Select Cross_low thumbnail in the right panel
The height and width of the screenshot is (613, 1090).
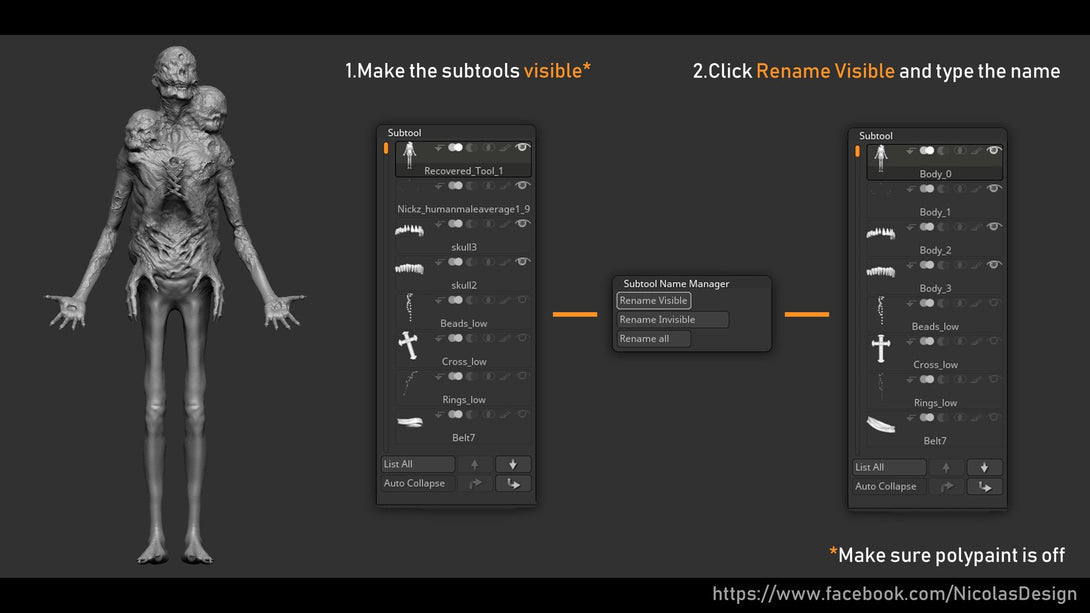click(x=881, y=348)
